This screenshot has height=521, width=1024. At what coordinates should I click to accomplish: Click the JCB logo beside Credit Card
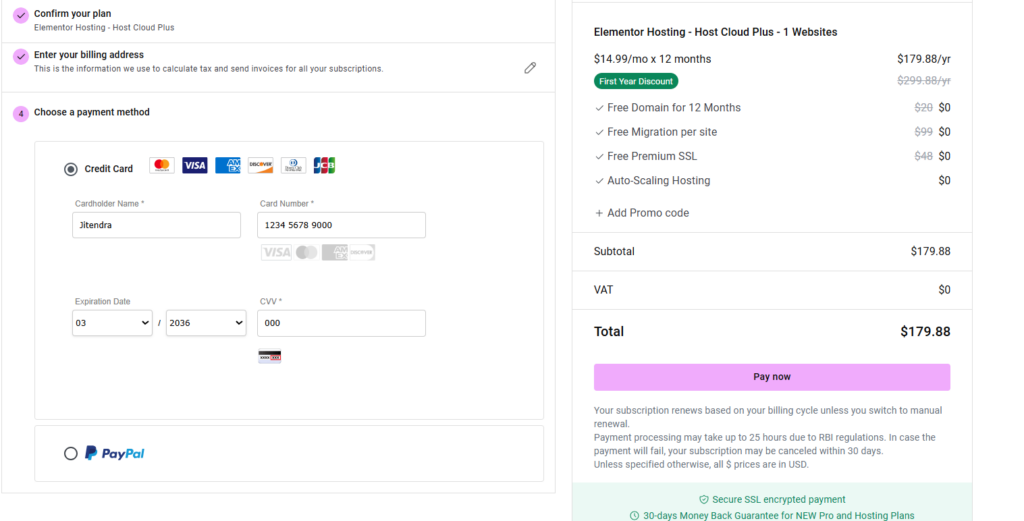coord(324,165)
